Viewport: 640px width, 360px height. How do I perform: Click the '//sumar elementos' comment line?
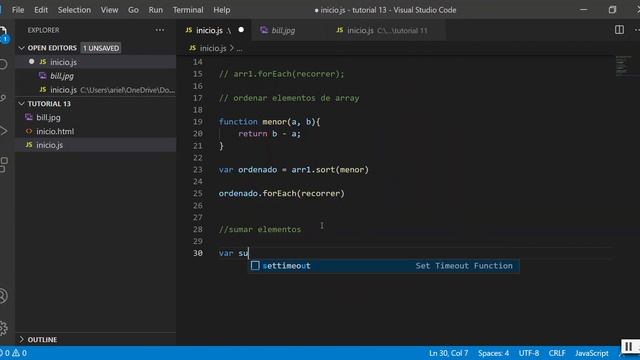pyautogui.click(x=260, y=229)
